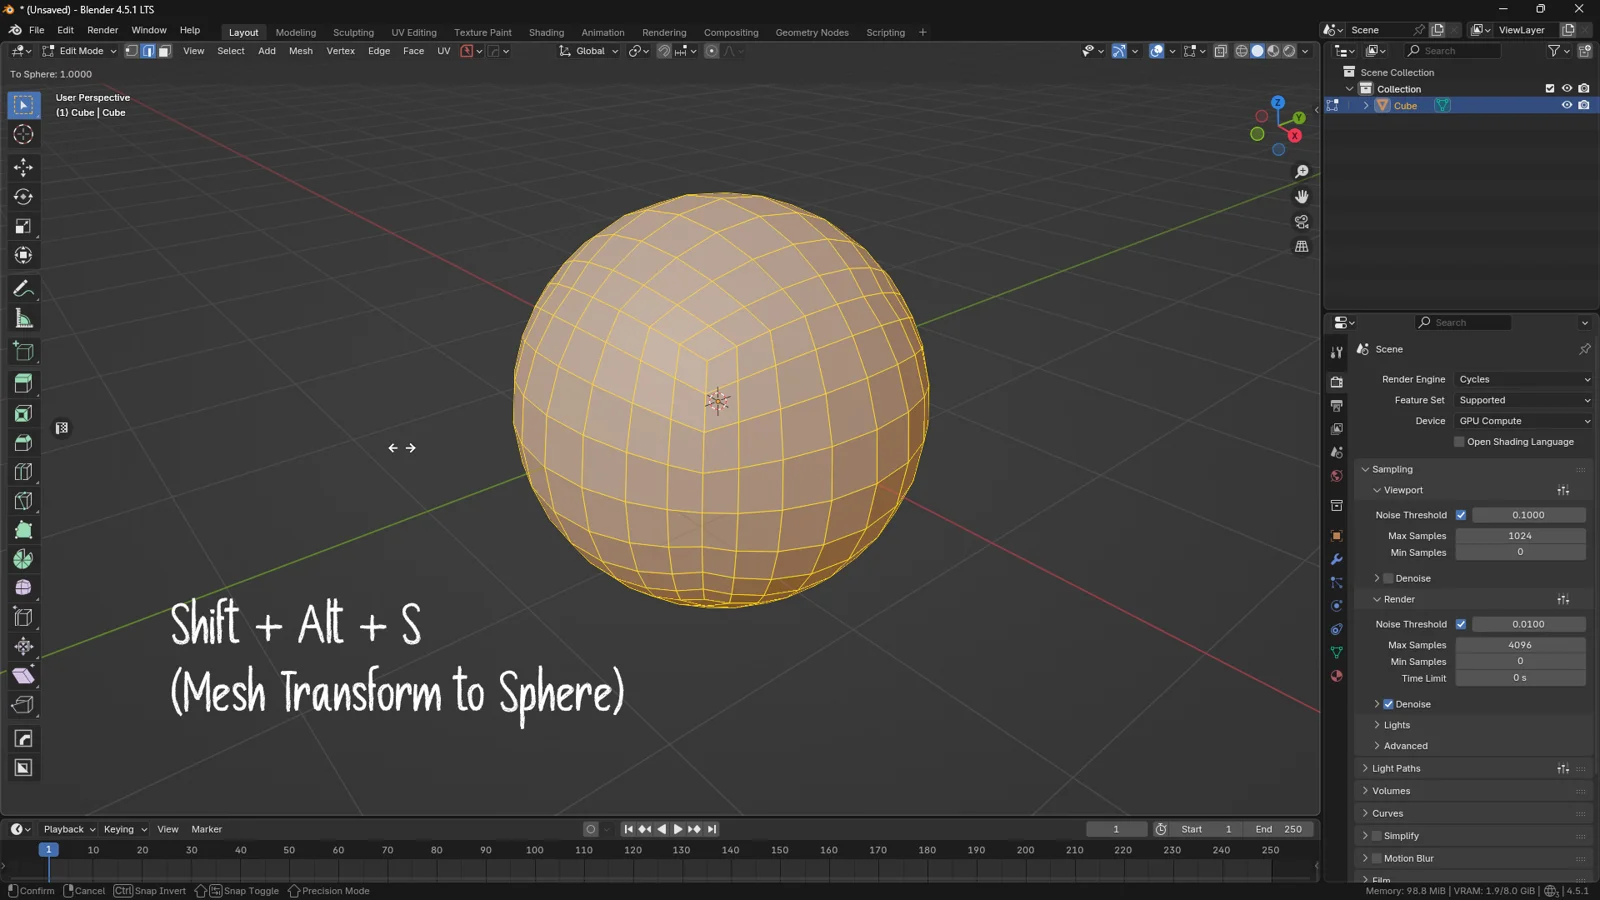Image resolution: width=1600 pixels, height=900 pixels.
Task: Select the Measure tool
Action: 23,319
